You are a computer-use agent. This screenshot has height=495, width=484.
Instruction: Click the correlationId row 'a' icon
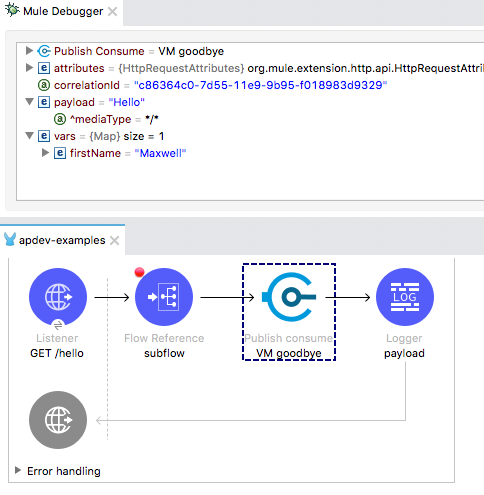point(44,85)
